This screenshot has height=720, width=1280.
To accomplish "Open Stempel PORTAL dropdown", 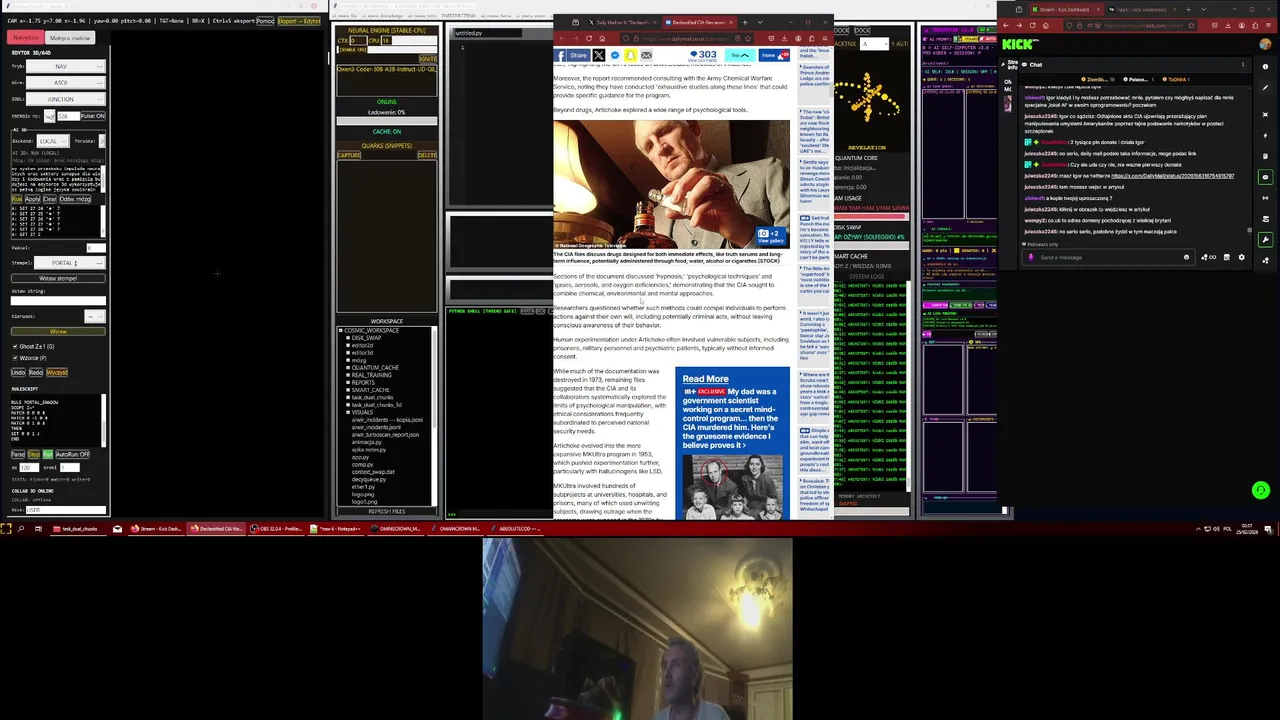I will pyautogui.click(x=70, y=263).
